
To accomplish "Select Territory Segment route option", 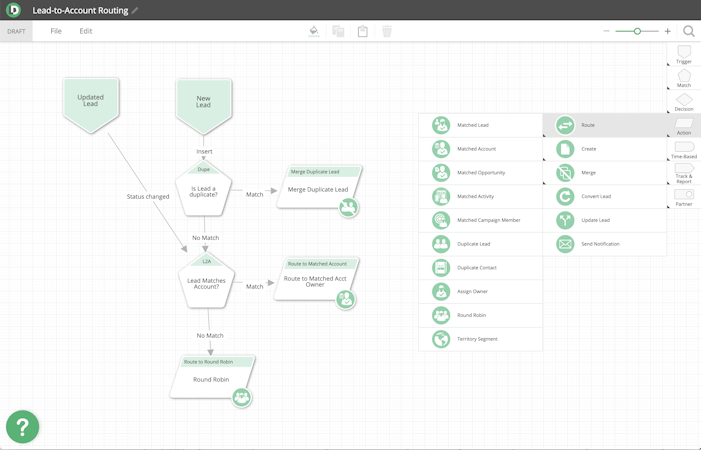I will pyautogui.click(x=481, y=339).
